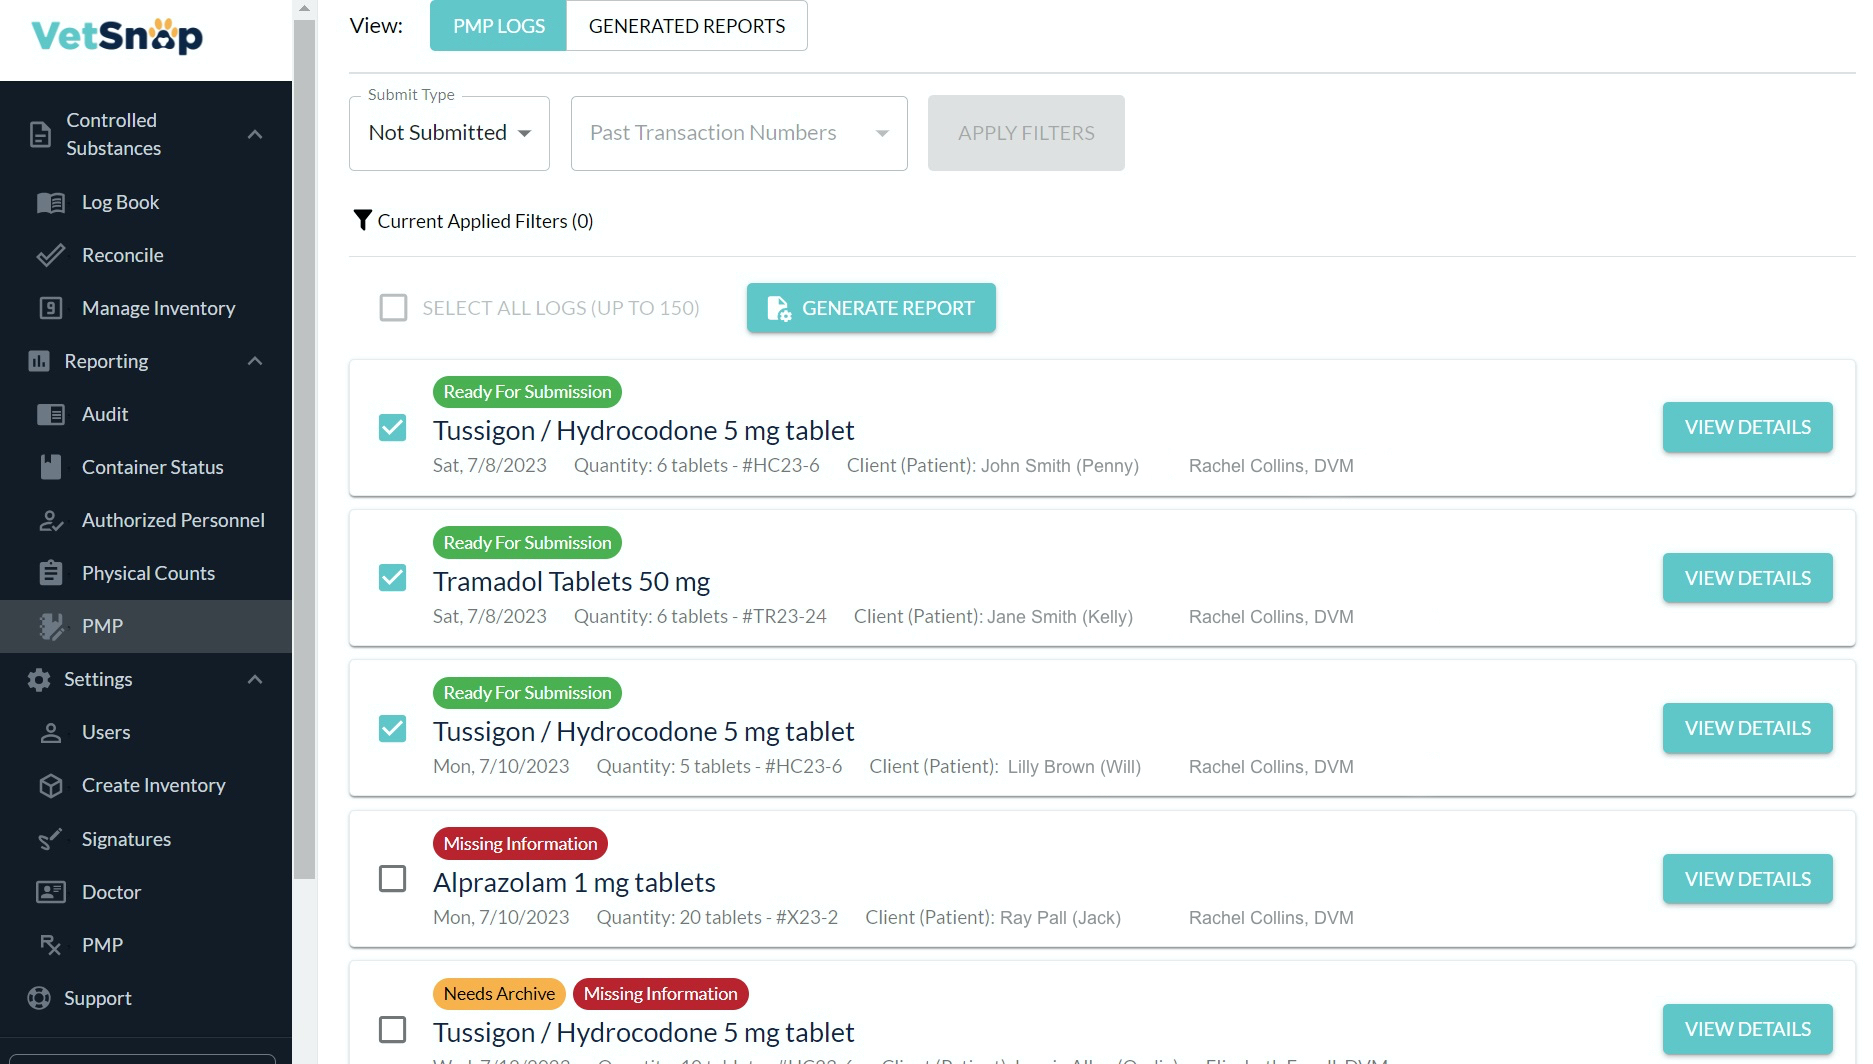Open Log Book menu item

pyautogui.click(x=146, y=203)
